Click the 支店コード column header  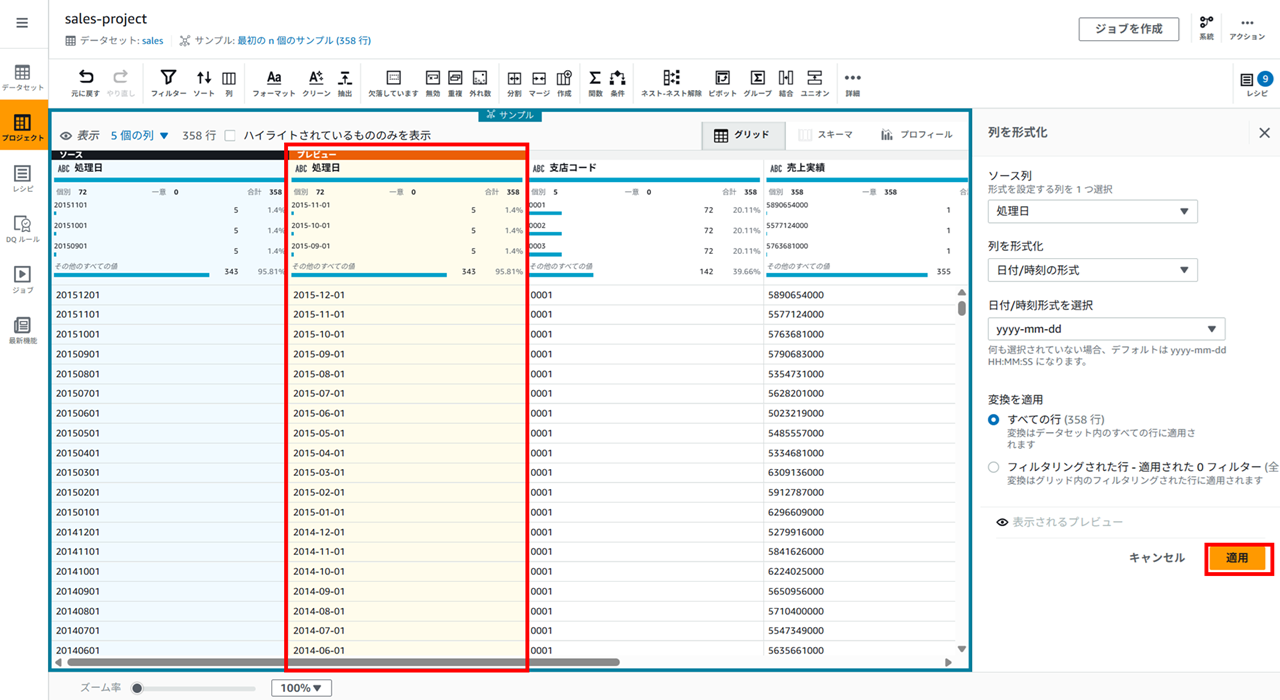574,168
